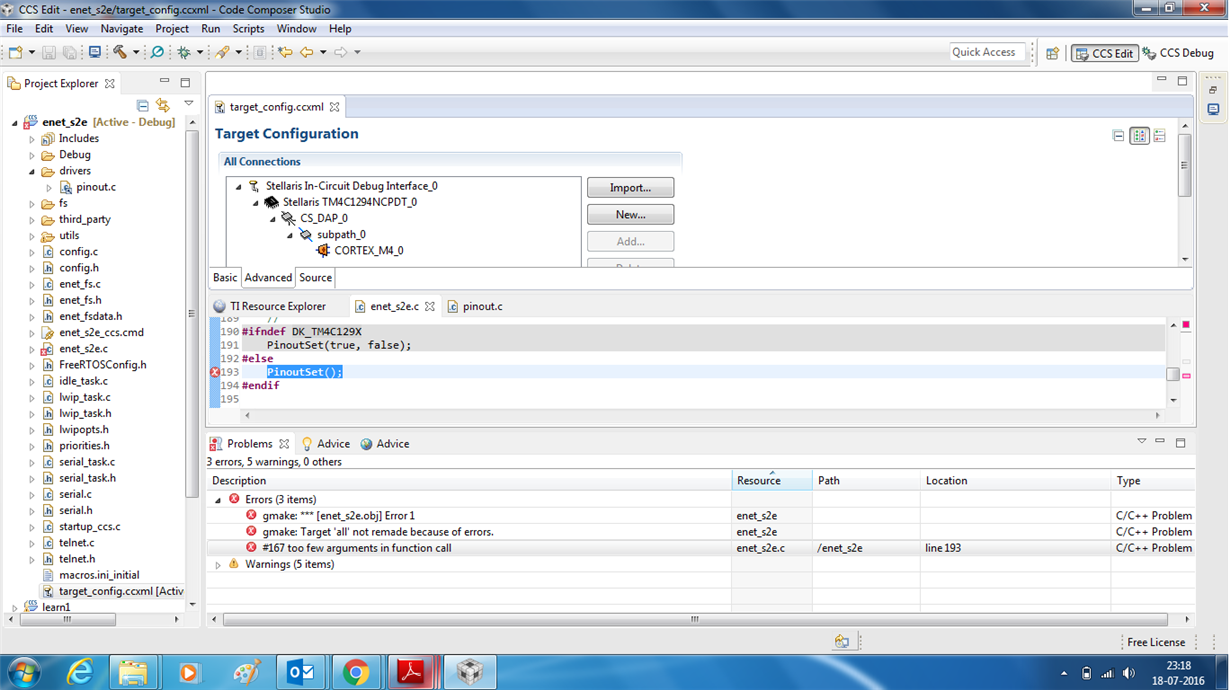Viewport: 1230px width, 690px height.
Task: Click the Build hammer icon
Action: [x=120, y=52]
